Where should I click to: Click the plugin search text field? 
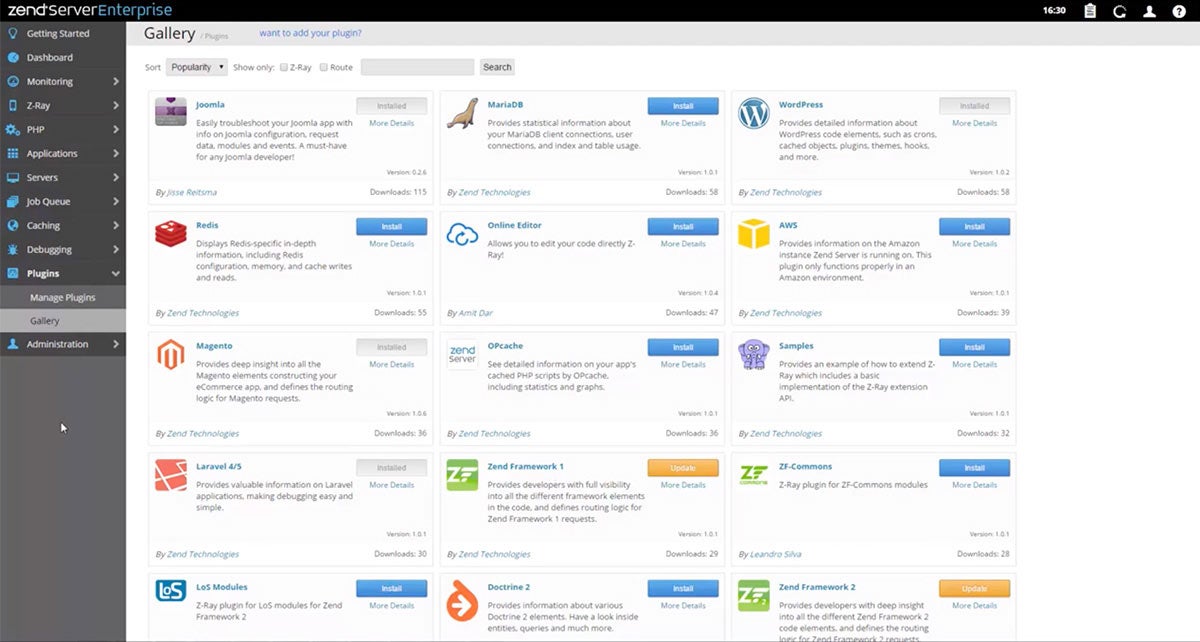417,67
